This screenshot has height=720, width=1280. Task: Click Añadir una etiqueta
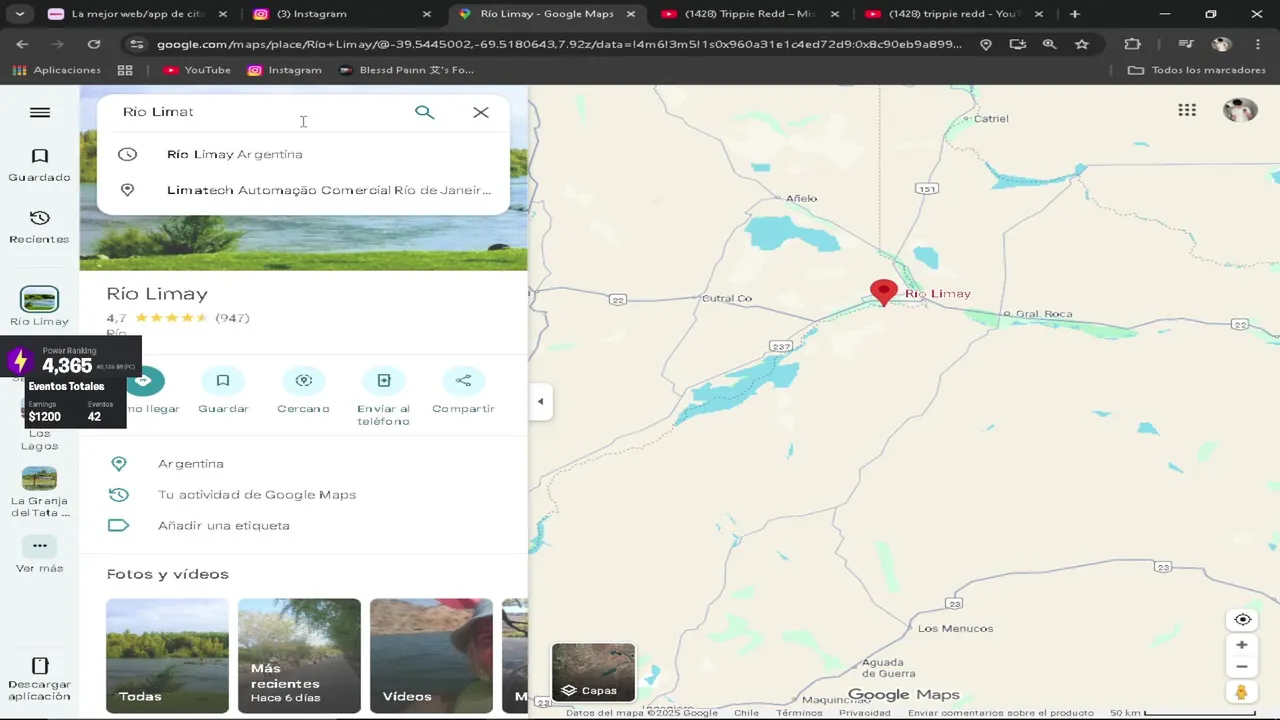coord(303,526)
